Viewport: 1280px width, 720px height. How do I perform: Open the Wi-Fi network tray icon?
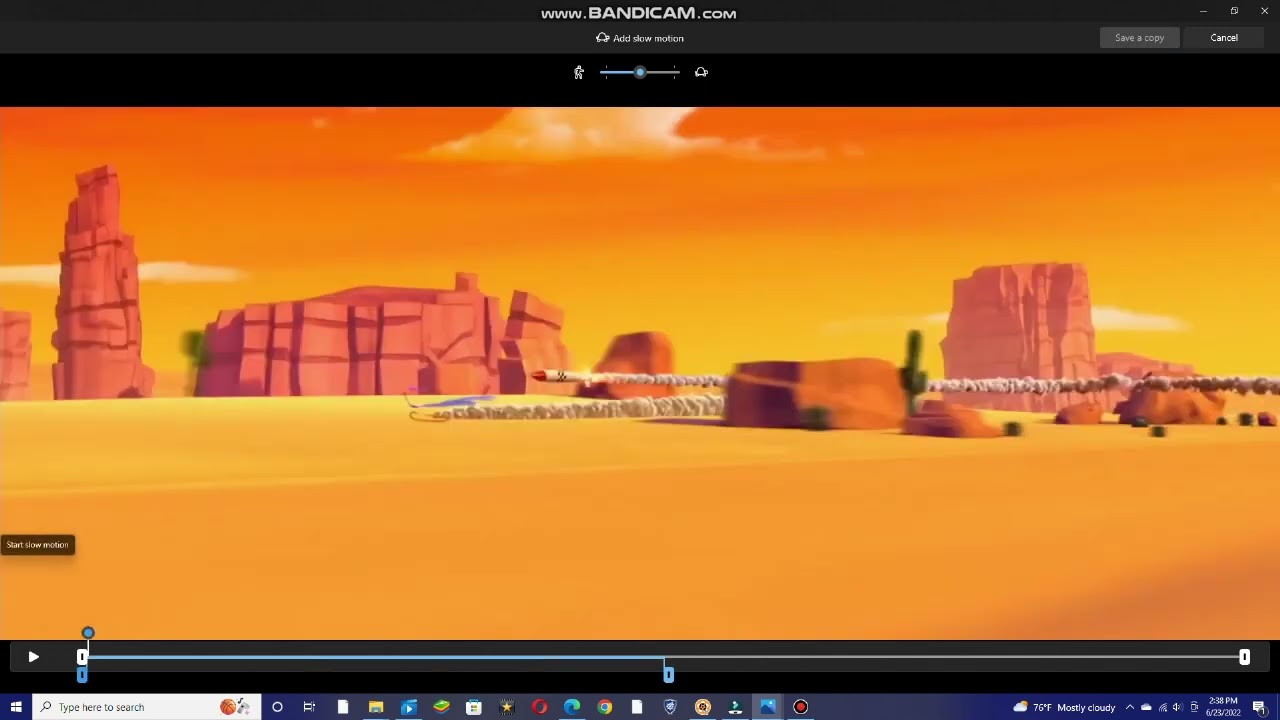coord(1162,707)
